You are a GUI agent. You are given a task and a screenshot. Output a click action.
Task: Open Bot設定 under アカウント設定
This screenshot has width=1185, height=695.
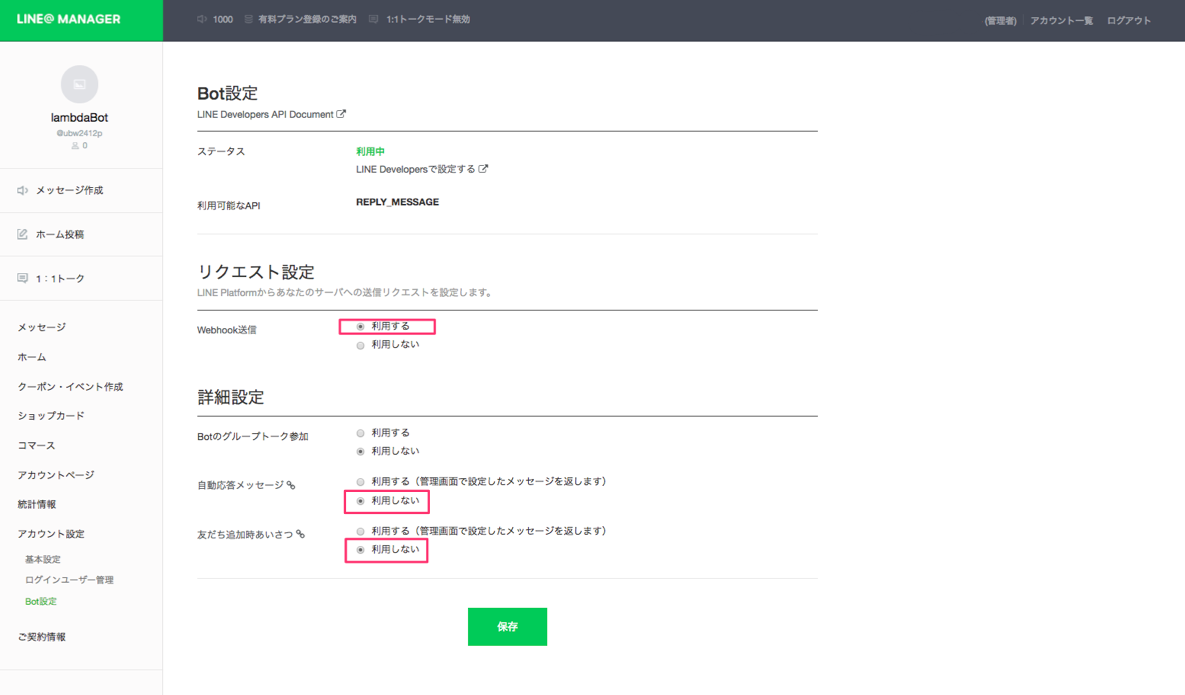tap(41, 601)
